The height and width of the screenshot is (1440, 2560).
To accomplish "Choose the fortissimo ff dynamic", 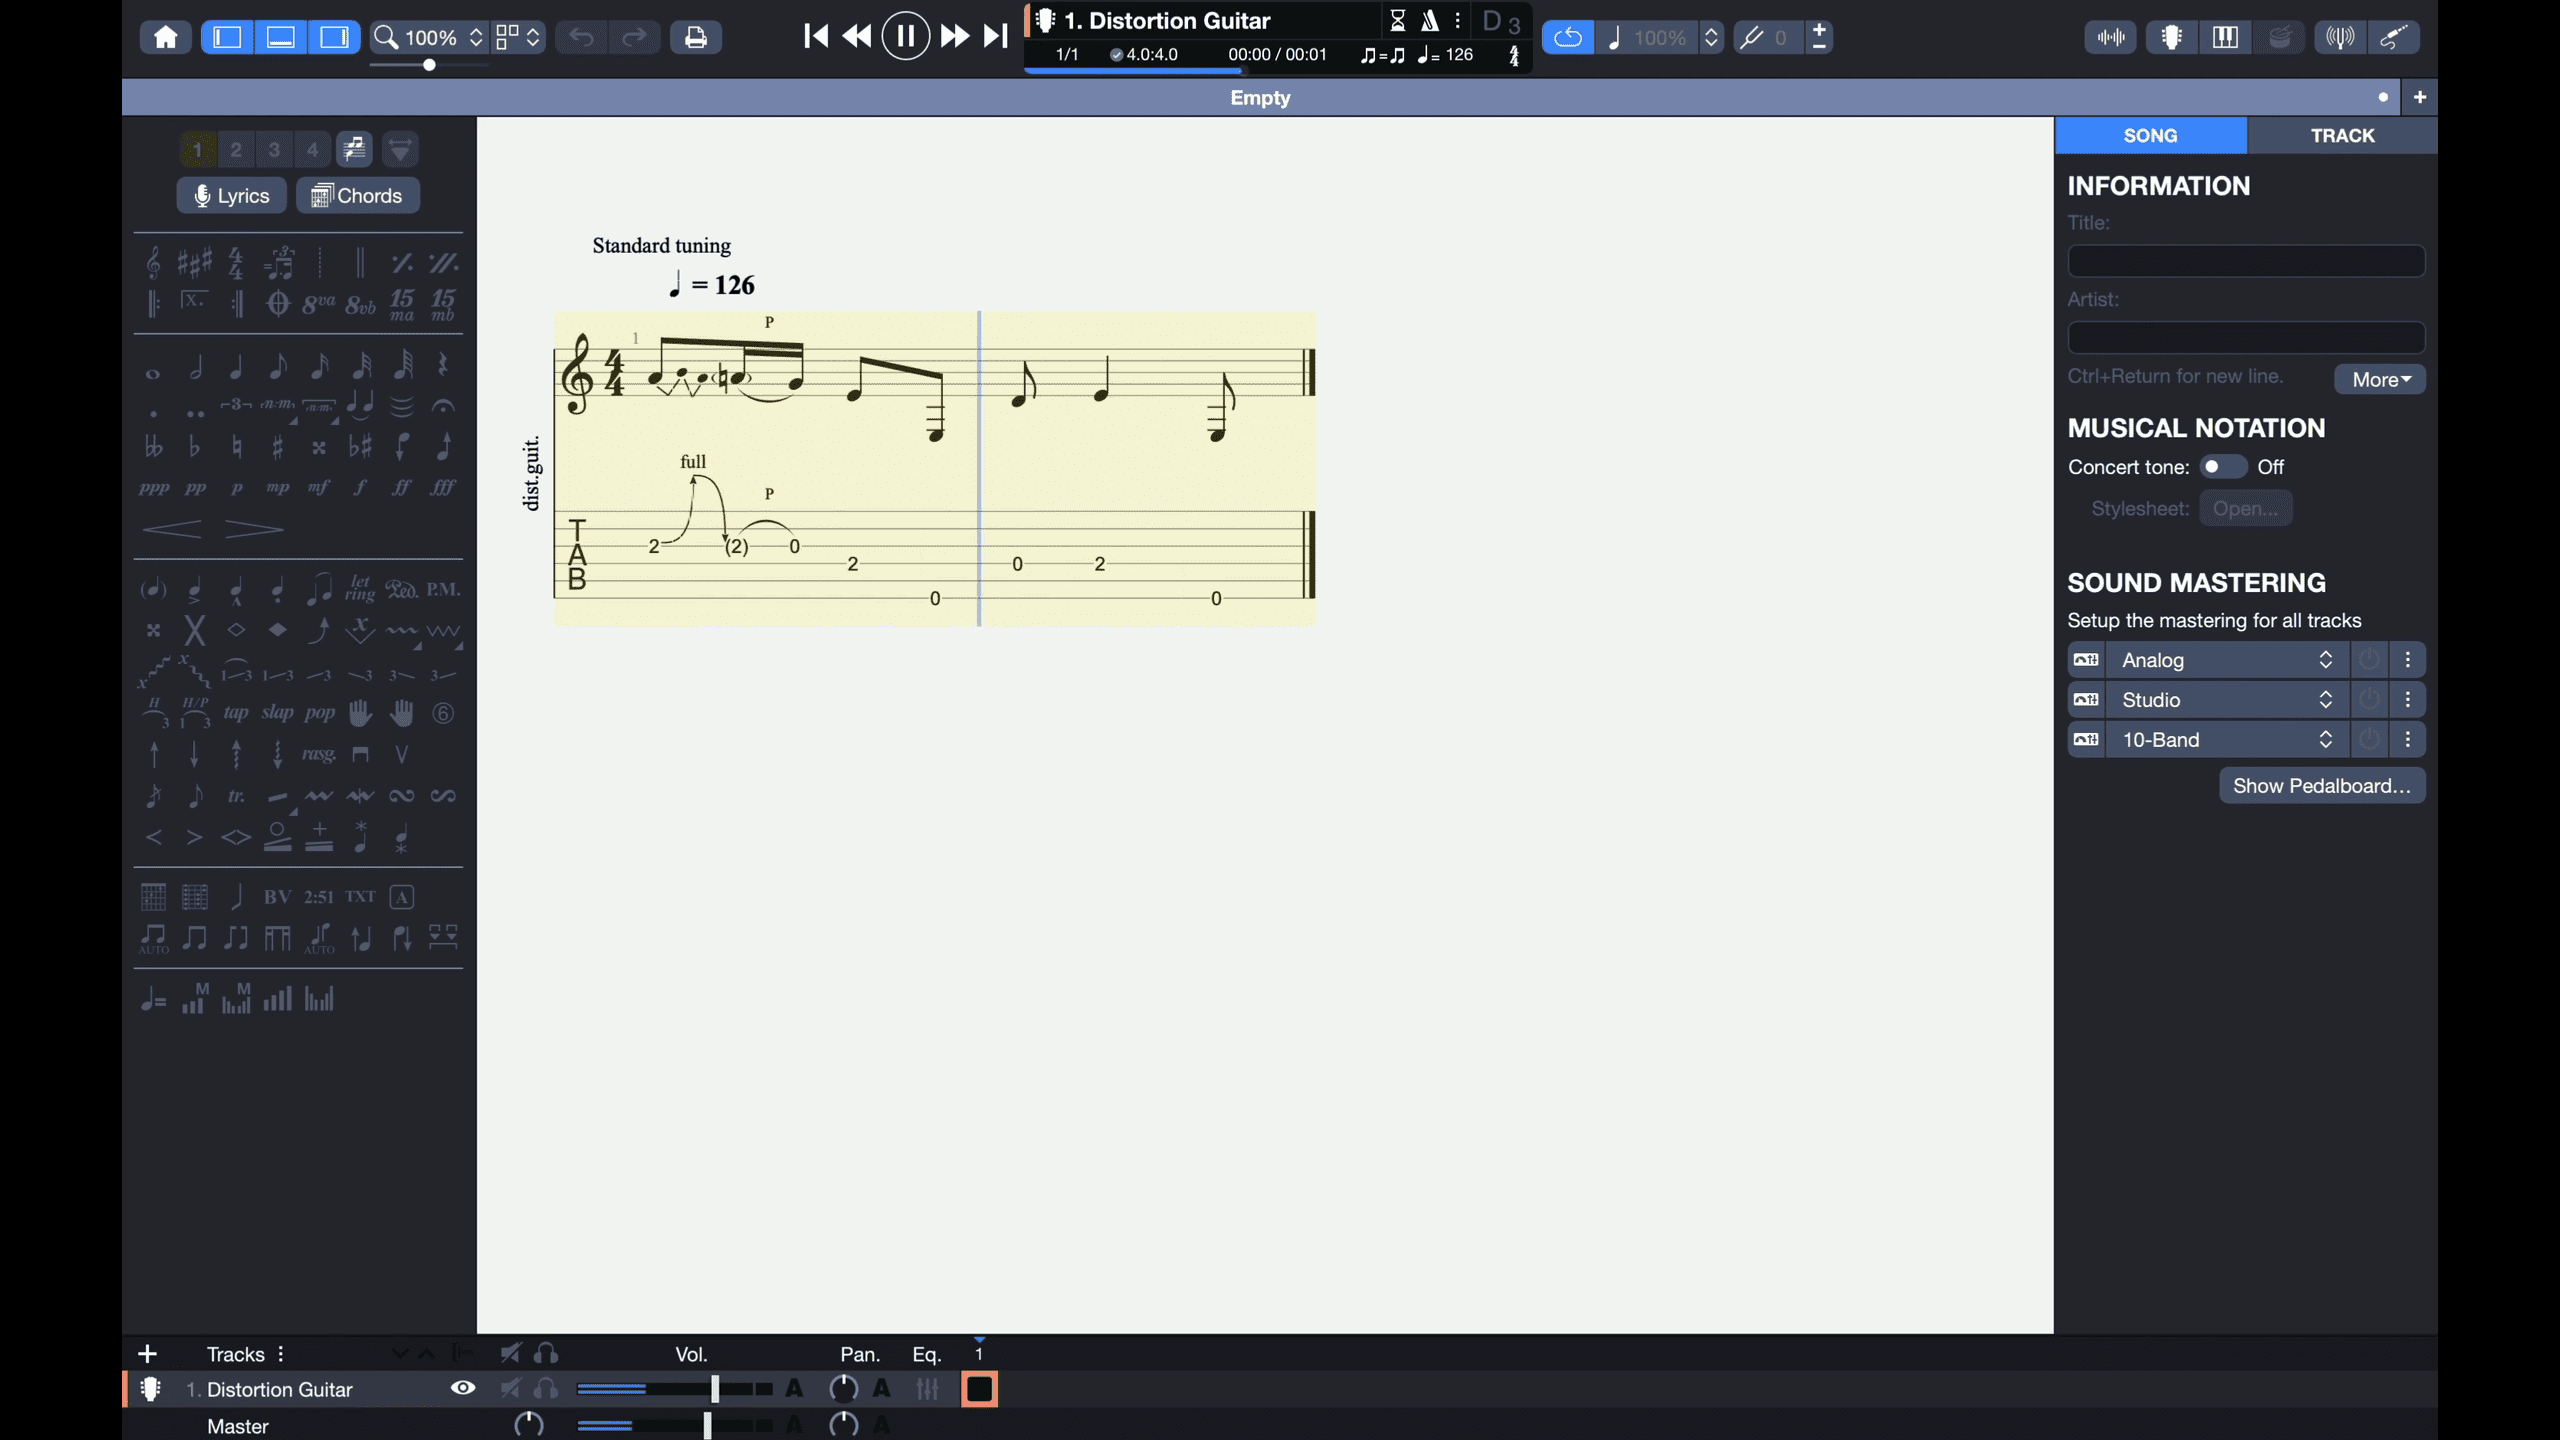I will coord(401,487).
